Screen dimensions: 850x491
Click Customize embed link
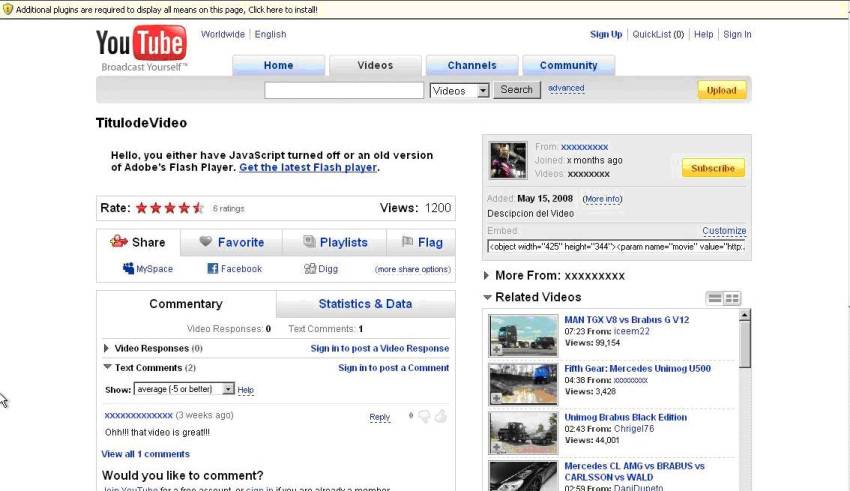tap(724, 230)
